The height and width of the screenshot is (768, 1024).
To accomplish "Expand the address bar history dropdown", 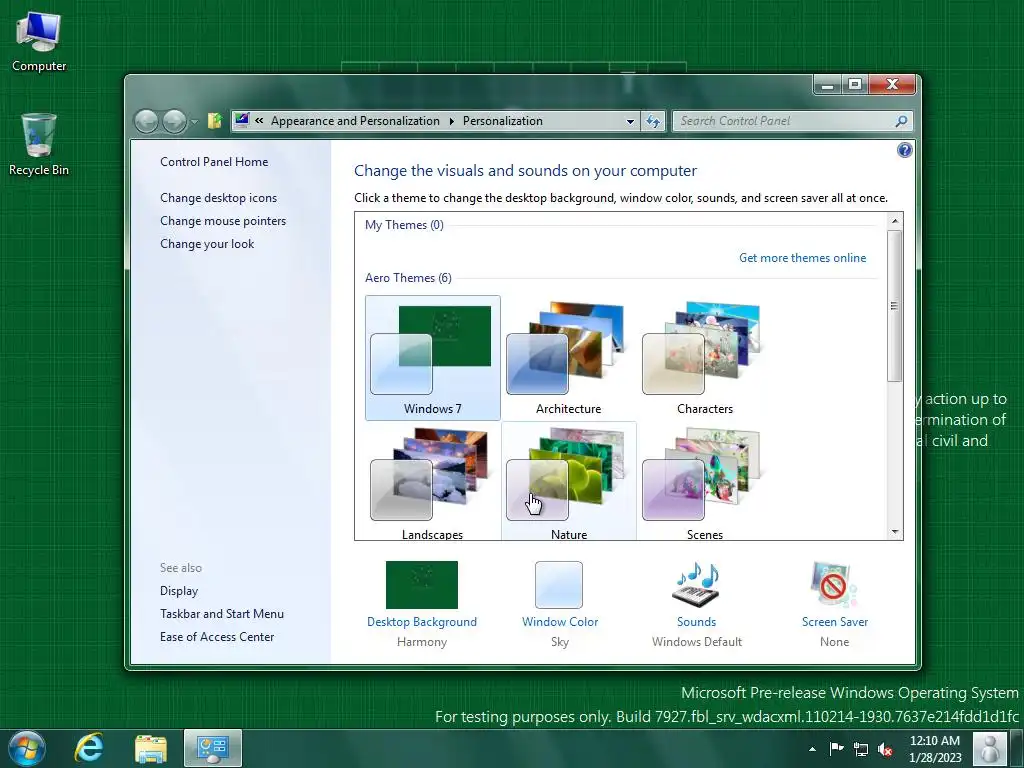I will [630, 121].
